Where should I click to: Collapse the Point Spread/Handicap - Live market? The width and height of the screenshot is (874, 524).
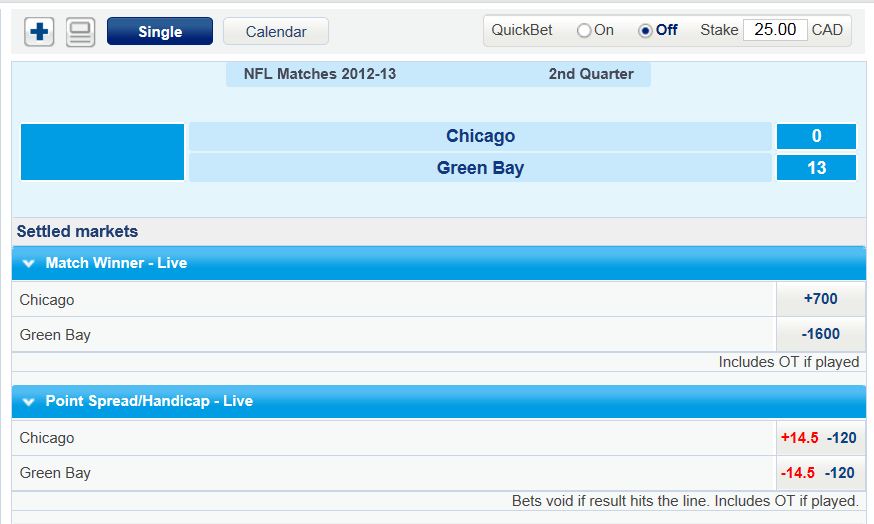29,401
